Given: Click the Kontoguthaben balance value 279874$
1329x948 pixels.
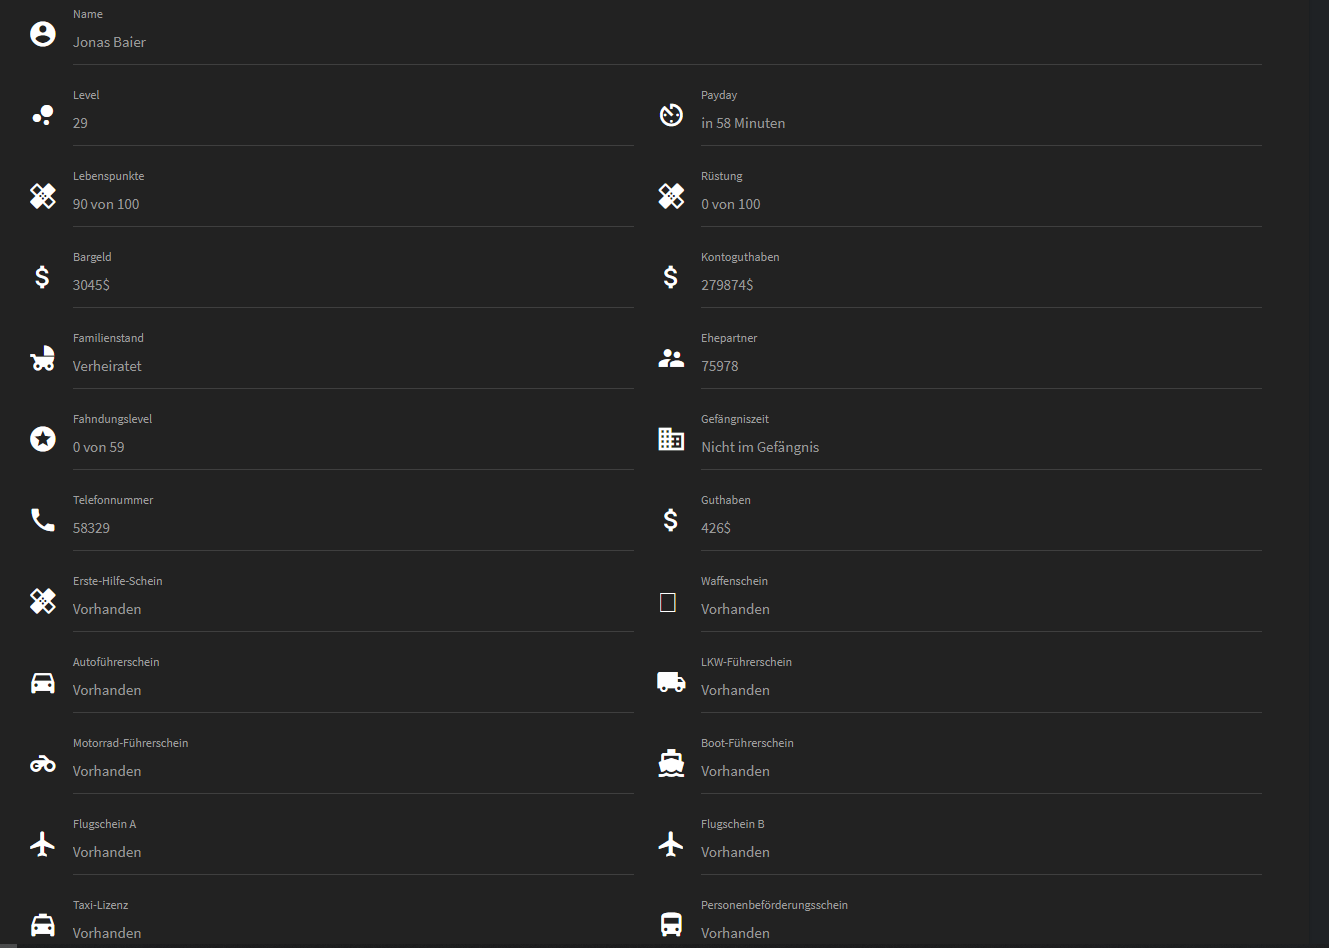Looking at the screenshot, I should pos(728,285).
